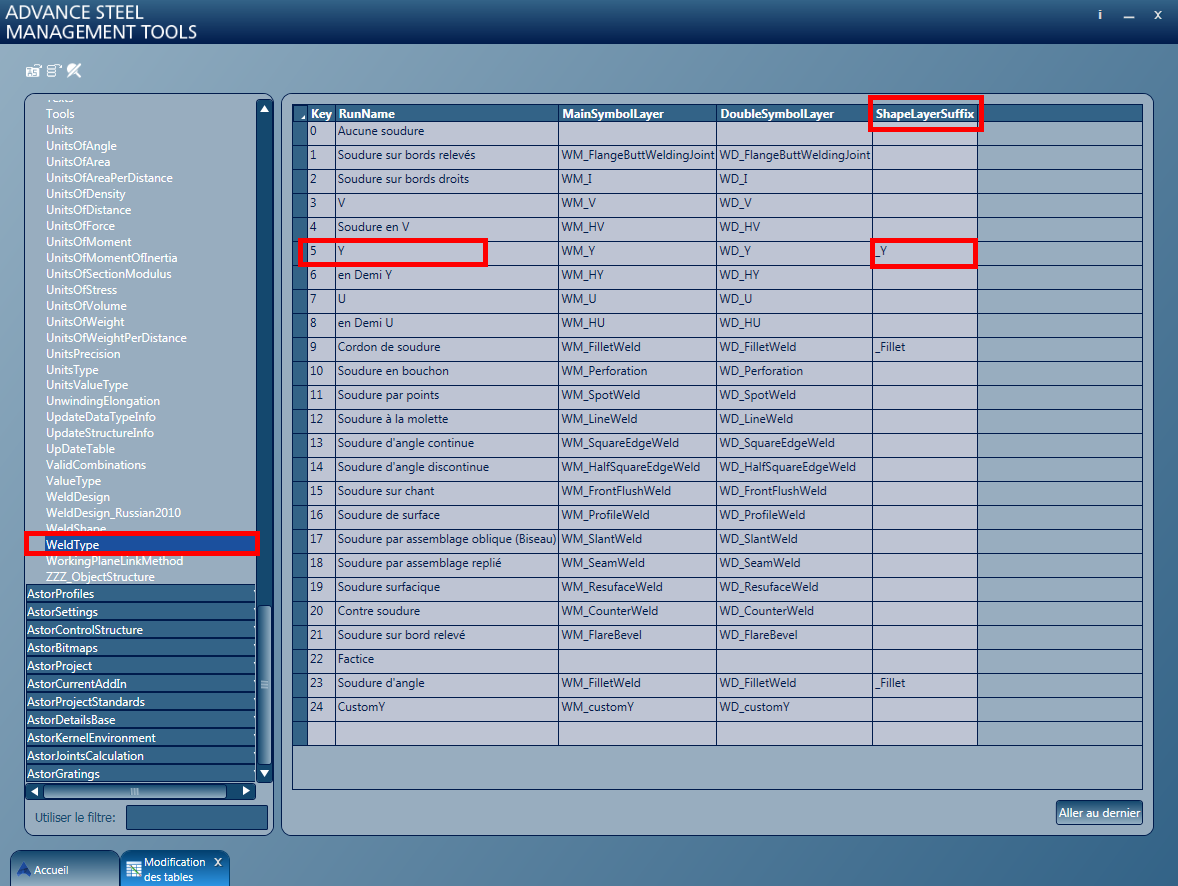The image size is (1178, 886).
Task: Expand the AstorProfiles section
Action: pos(140,594)
